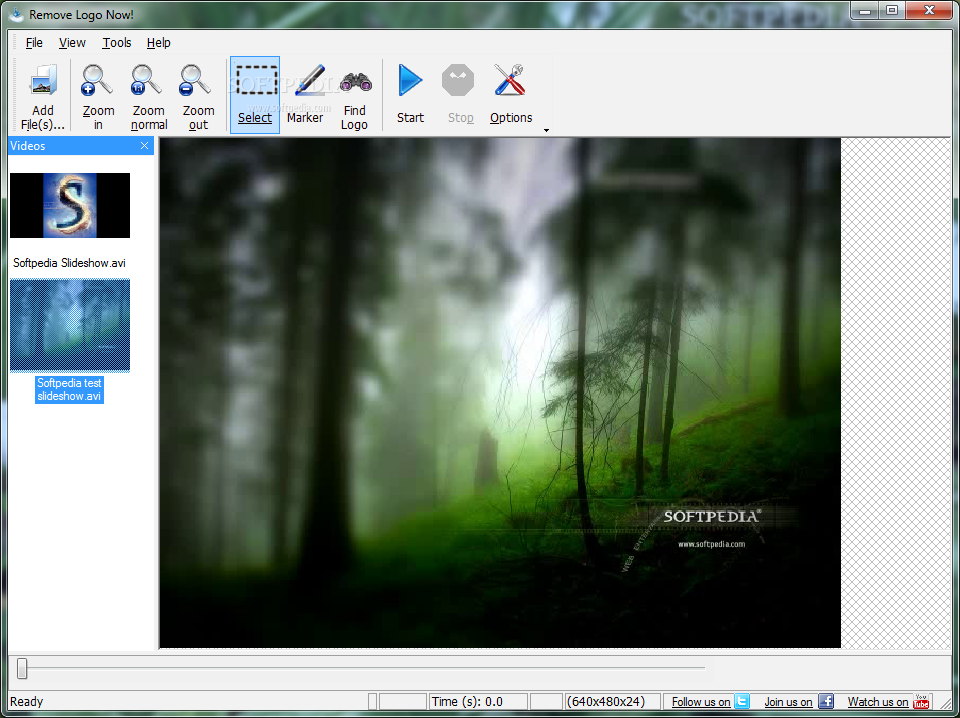This screenshot has height=718, width=960.
Task: Click the Follow us on link
Action: pos(701,702)
